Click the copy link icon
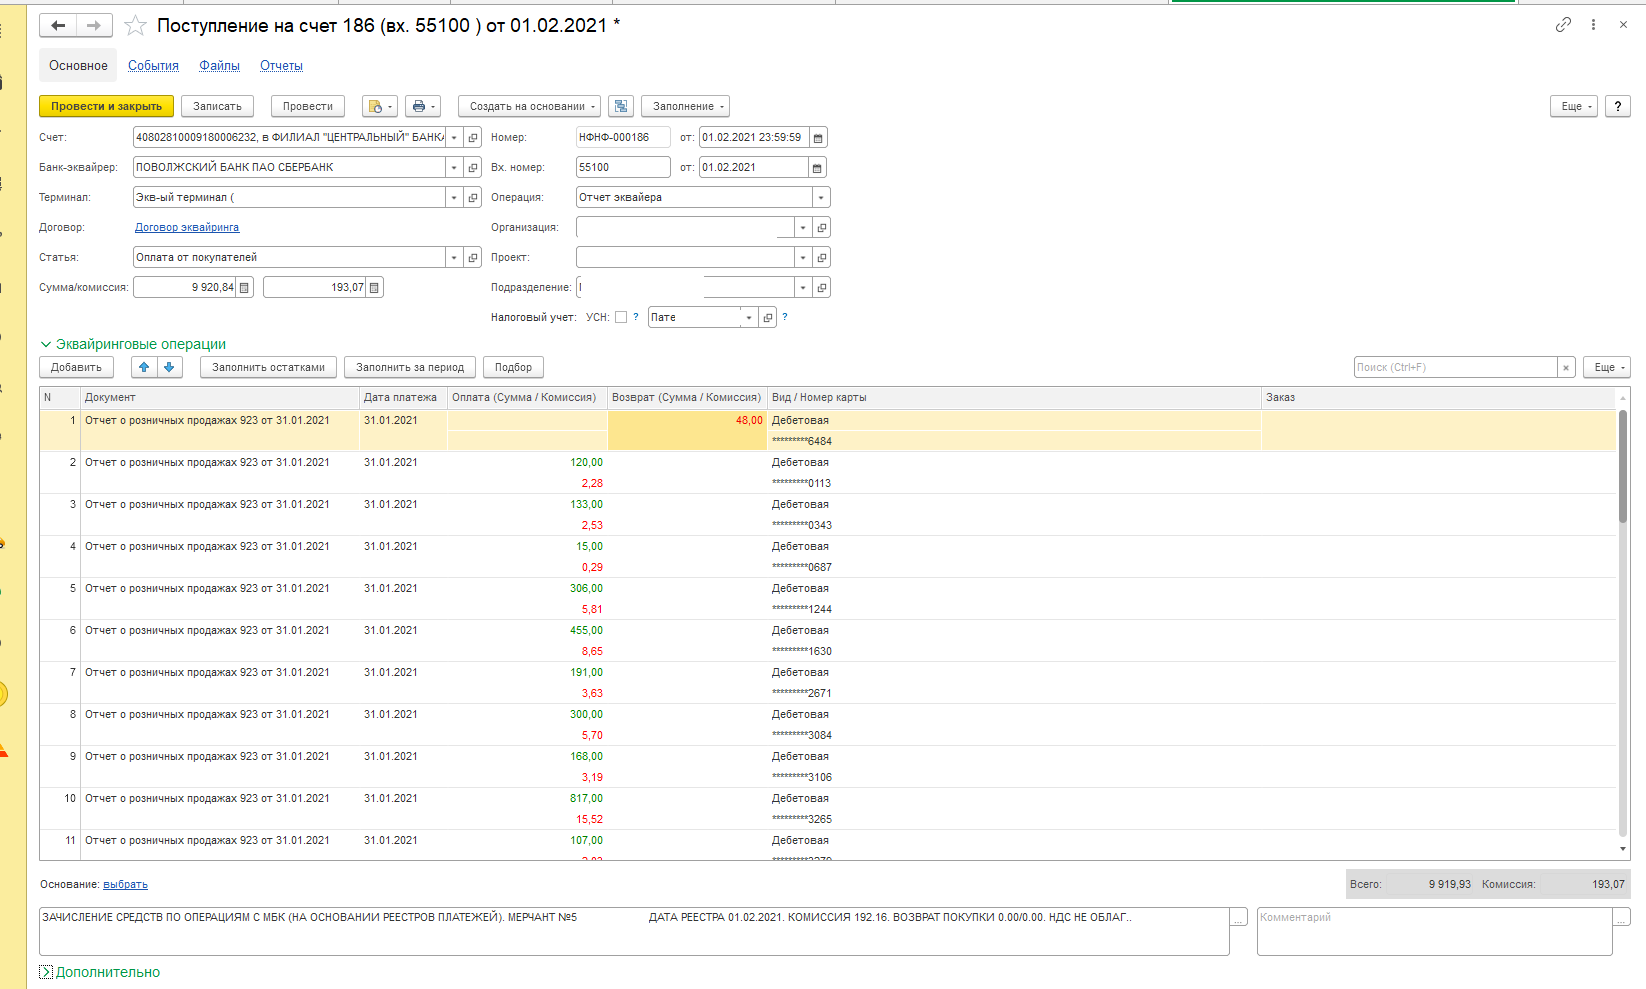 [1563, 25]
